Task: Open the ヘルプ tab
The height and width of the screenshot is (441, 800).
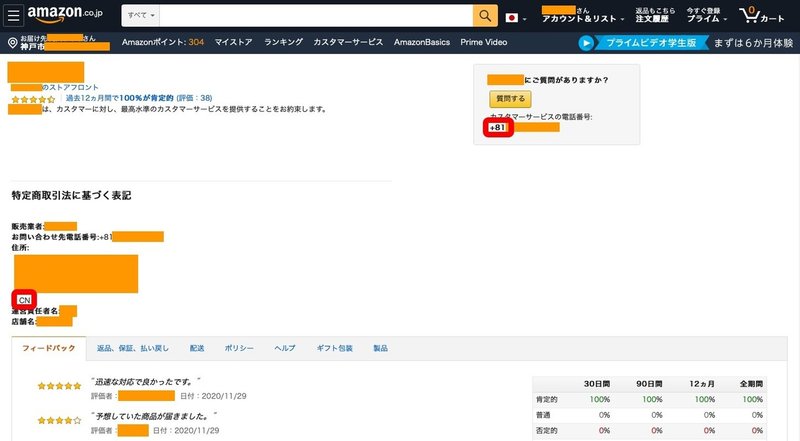Action: (285, 348)
